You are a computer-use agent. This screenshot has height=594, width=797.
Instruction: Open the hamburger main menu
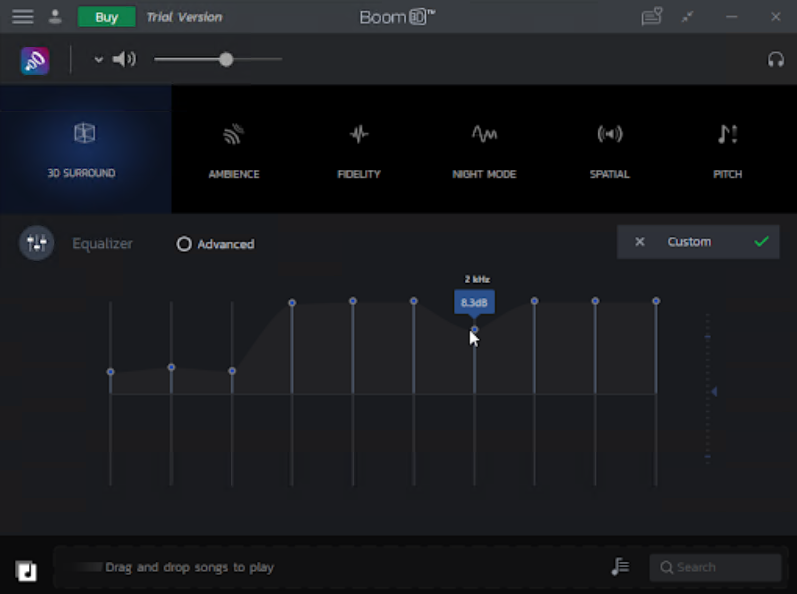[22, 17]
